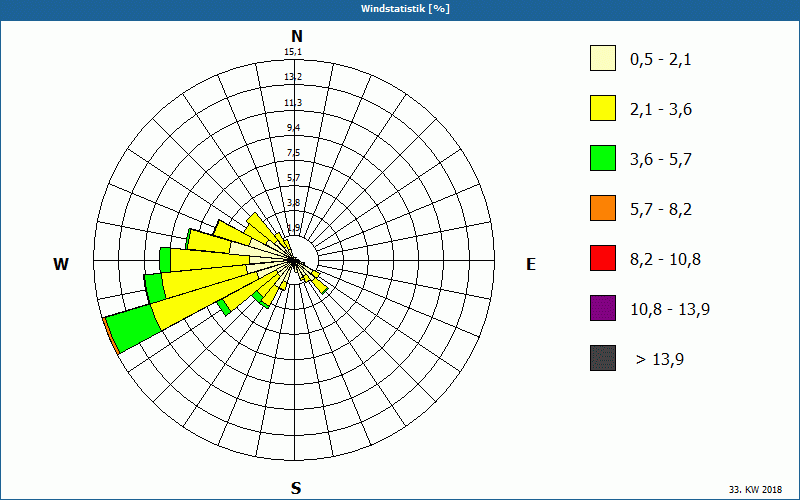Screen dimensions: 800x500
Task: Click the orange tip of the longest wind bar
Action: [111, 336]
